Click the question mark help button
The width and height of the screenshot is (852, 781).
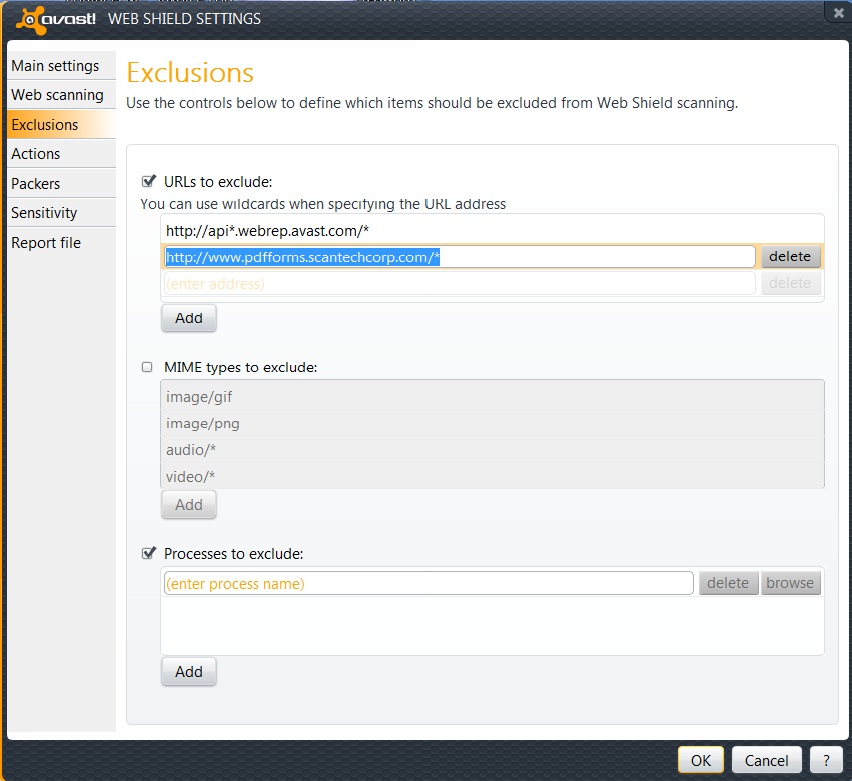coord(825,760)
